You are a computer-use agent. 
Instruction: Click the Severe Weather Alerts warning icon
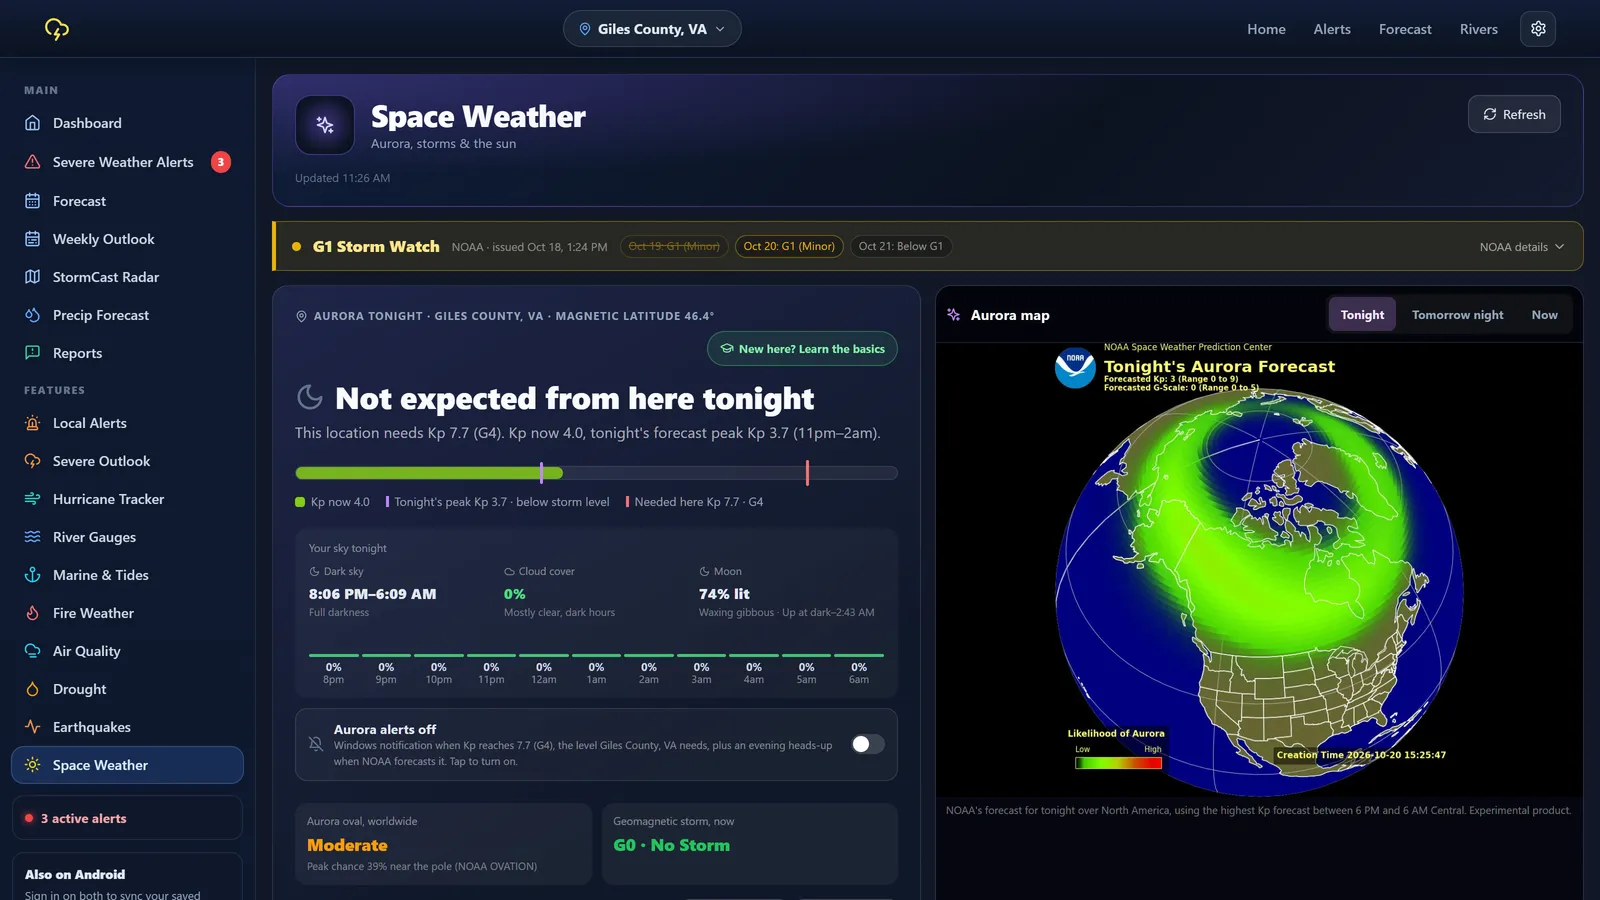point(32,162)
